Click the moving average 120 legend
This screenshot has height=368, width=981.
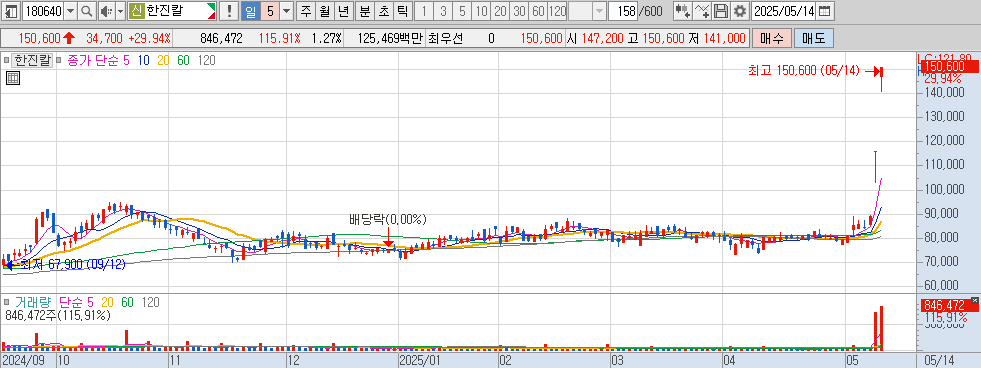206,60
